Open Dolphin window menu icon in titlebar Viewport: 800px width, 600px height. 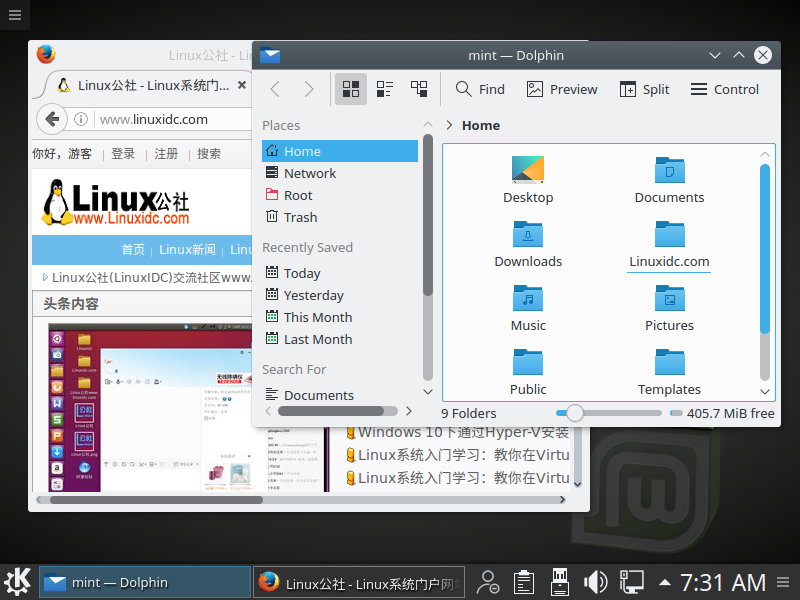tap(270, 55)
